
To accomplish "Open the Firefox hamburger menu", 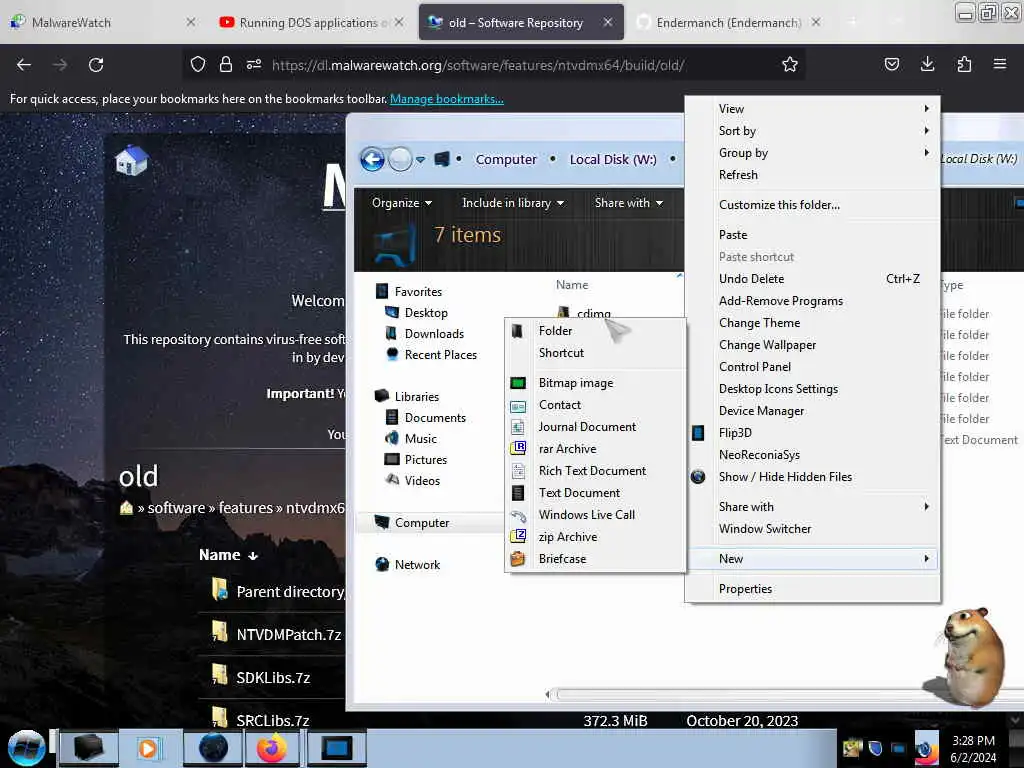I will (999, 65).
